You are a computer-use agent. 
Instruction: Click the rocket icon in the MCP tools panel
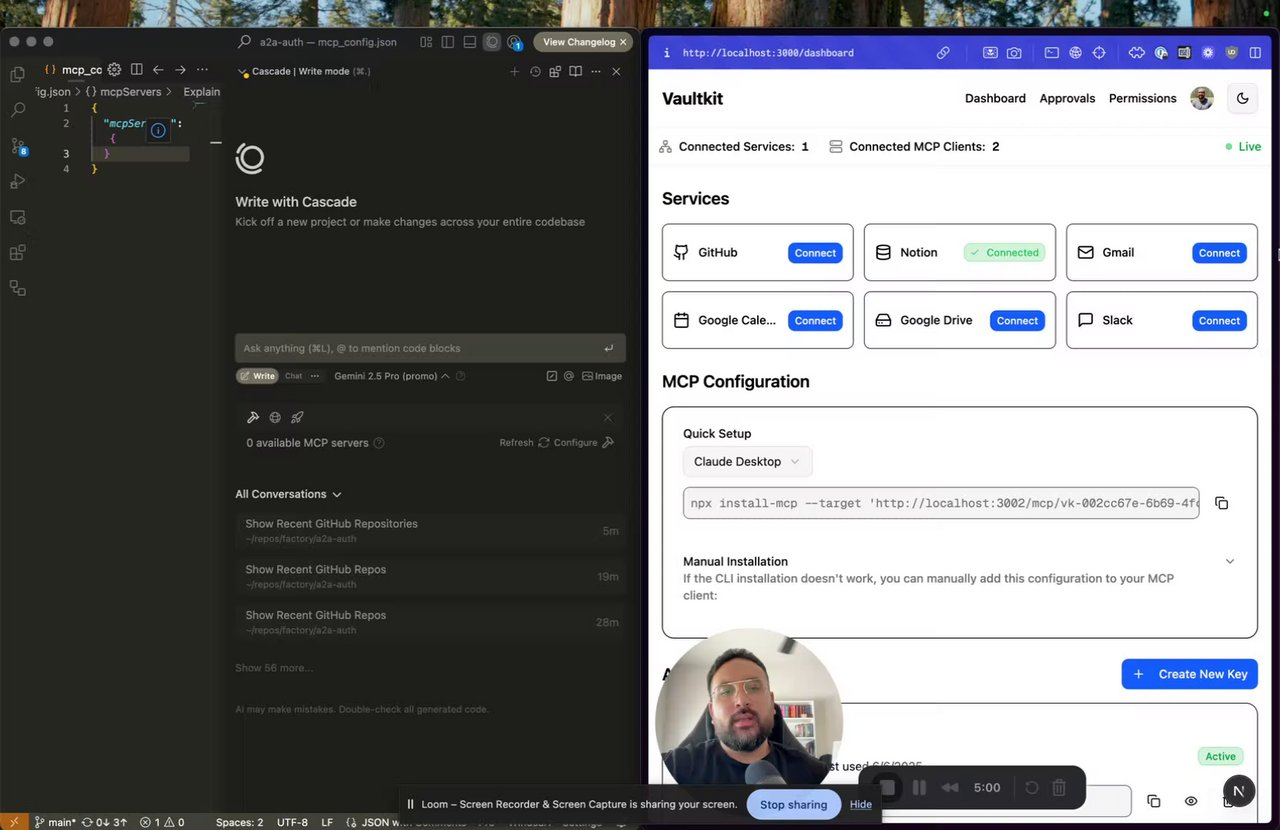pyautogui.click(x=297, y=417)
